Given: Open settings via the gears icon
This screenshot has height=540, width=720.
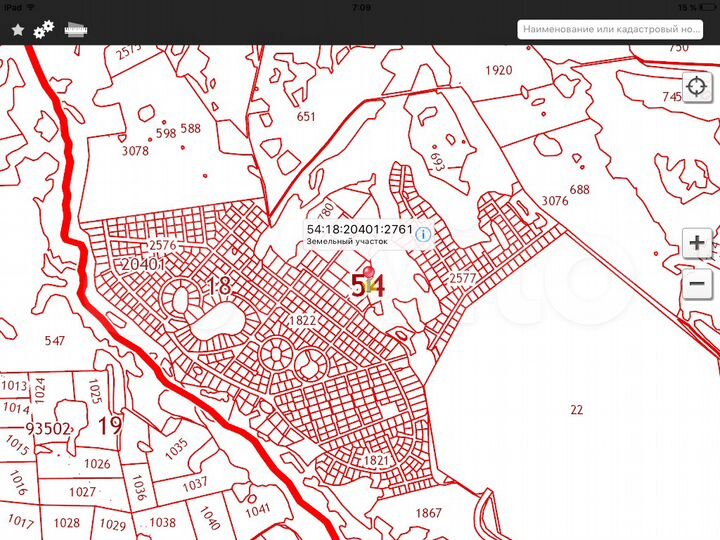Looking at the screenshot, I should pos(44,29).
